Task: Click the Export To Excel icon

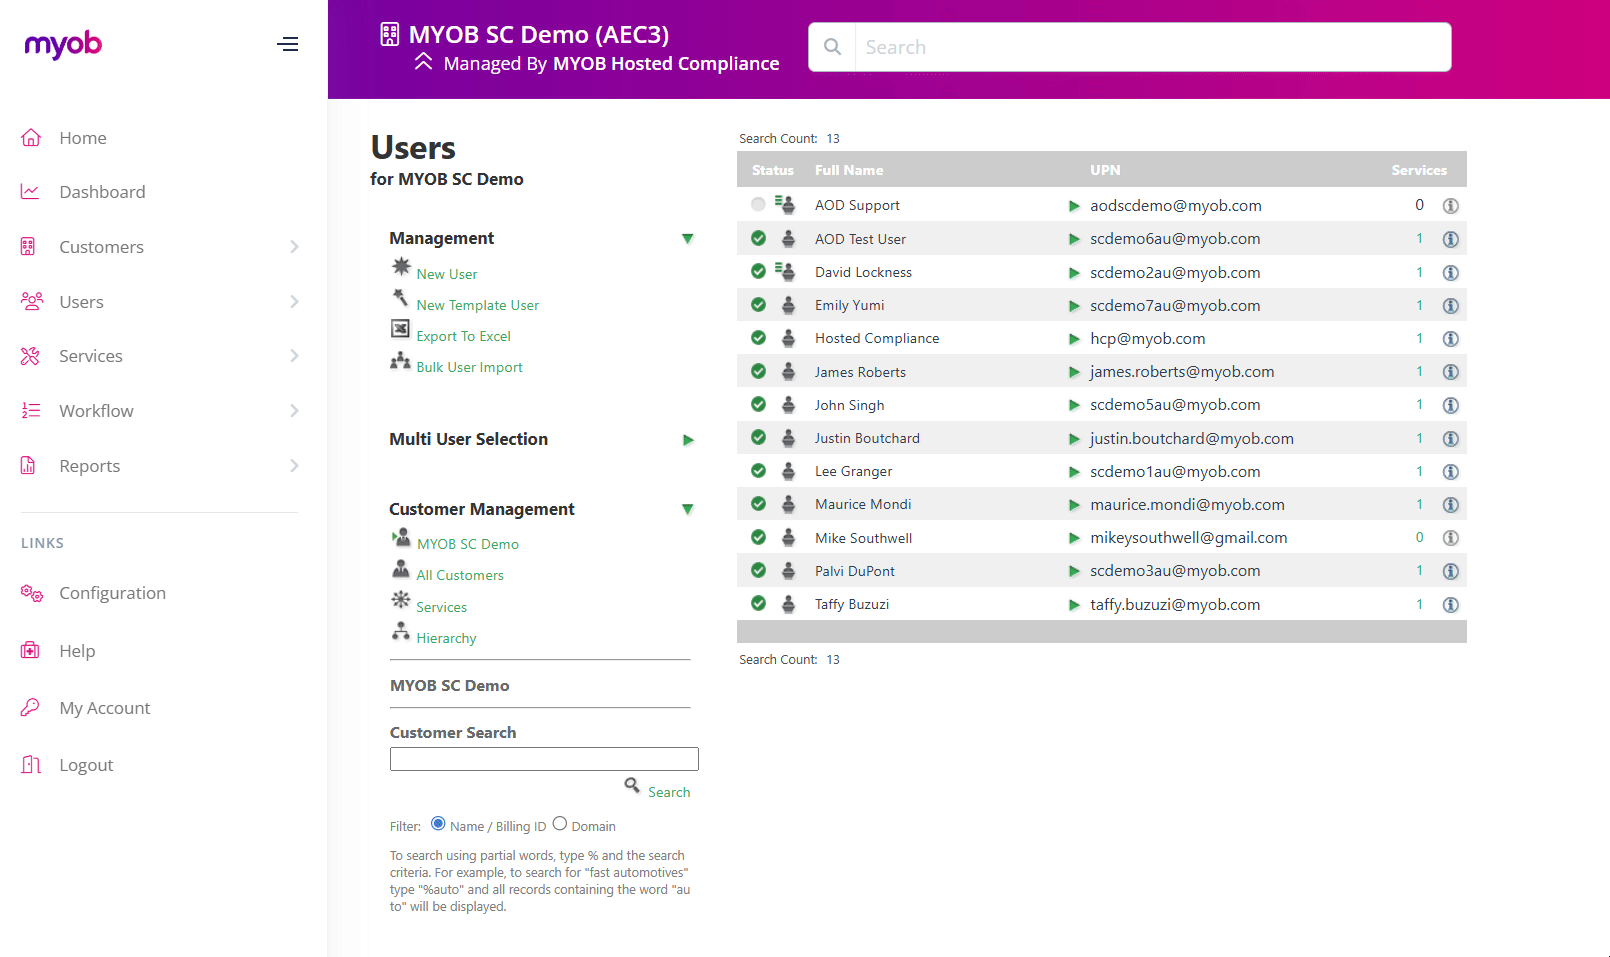Action: tap(400, 329)
